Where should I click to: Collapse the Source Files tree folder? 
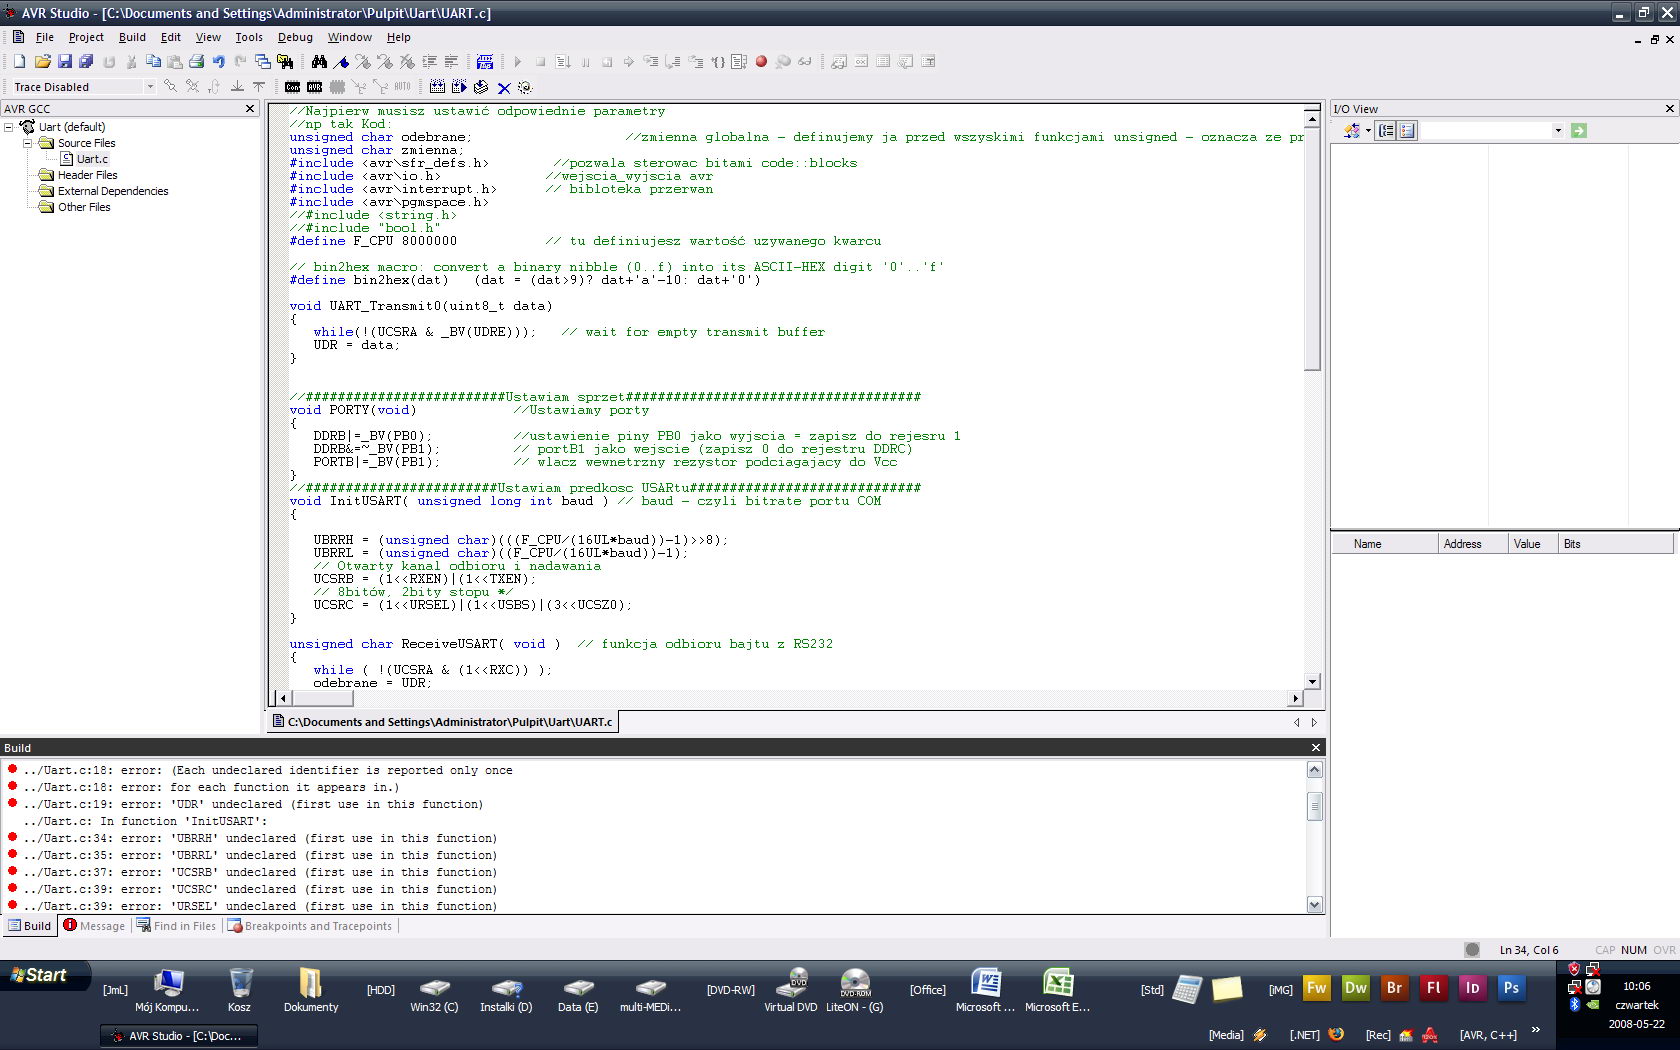pyautogui.click(x=28, y=143)
